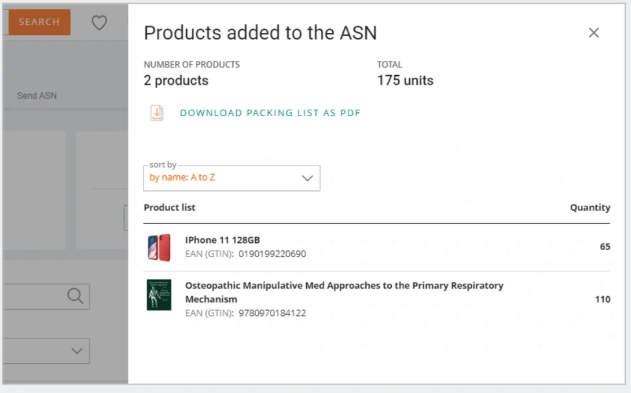Viewport: 631px width, 393px height.
Task: Click the Quantity column header
Action: coord(590,208)
